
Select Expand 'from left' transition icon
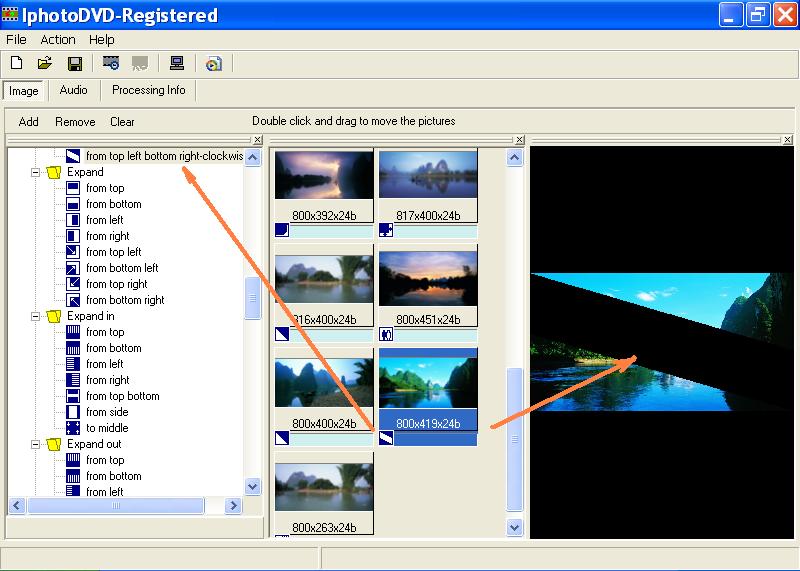point(73,220)
